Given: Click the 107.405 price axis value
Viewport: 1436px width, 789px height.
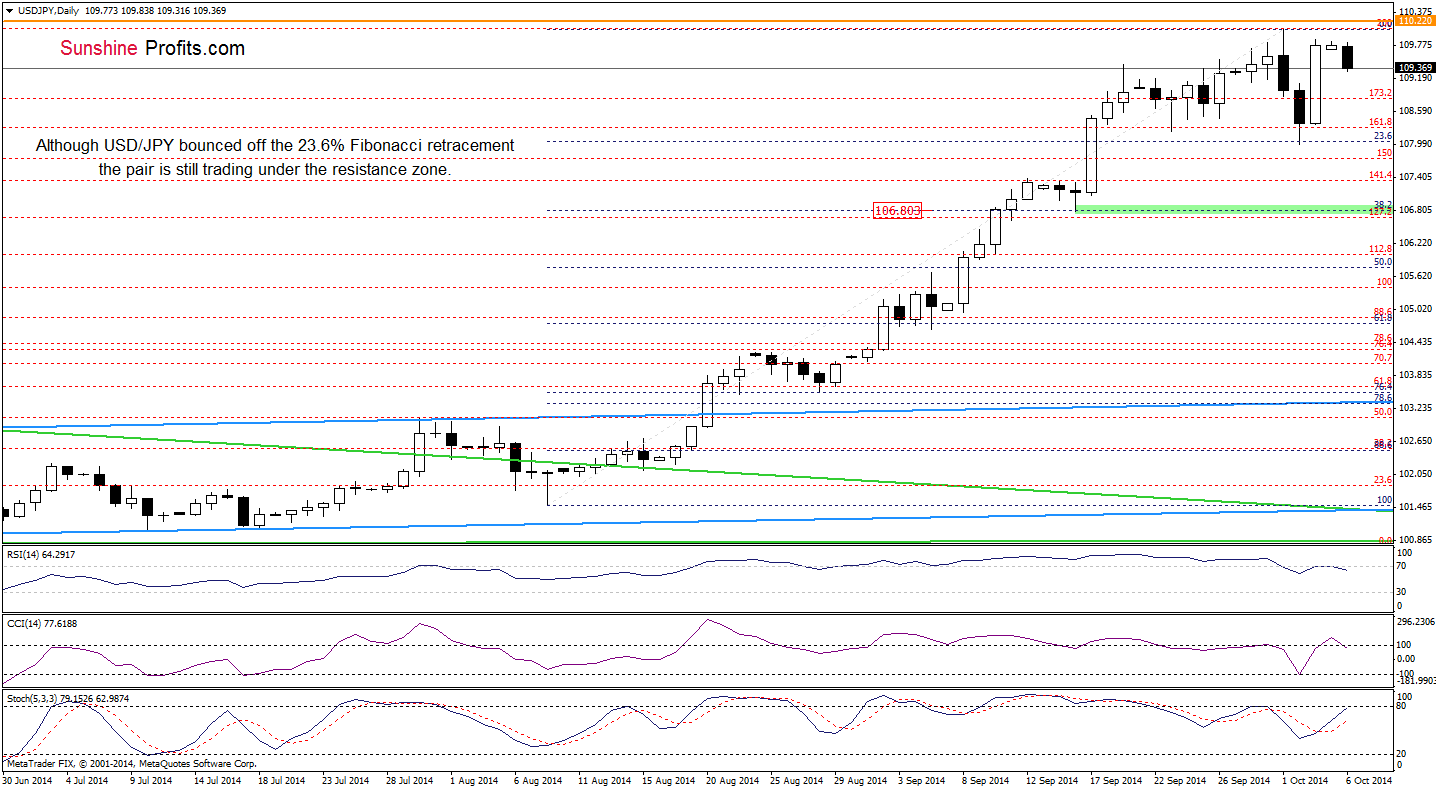Looking at the screenshot, I should 1414,176.
